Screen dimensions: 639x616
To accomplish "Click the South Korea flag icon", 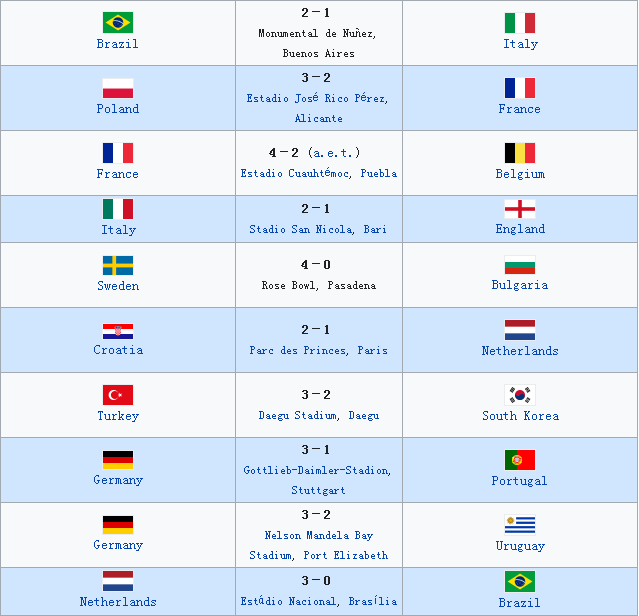I will (x=520, y=395).
